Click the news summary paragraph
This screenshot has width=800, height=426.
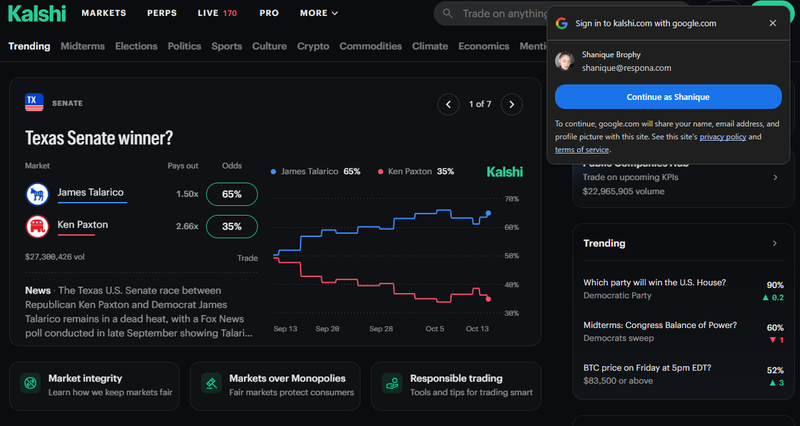click(140, 312)
